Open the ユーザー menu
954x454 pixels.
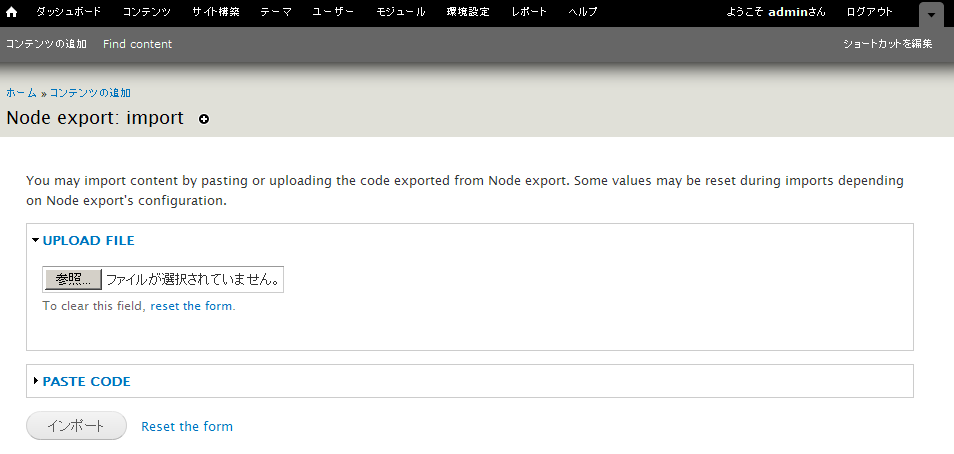coord(333,12)
